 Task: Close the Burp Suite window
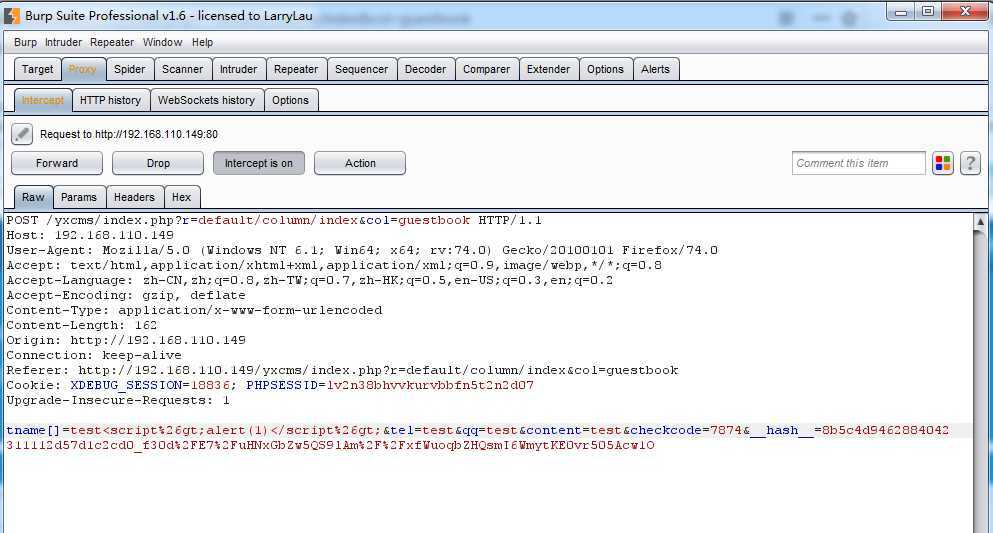965,12
